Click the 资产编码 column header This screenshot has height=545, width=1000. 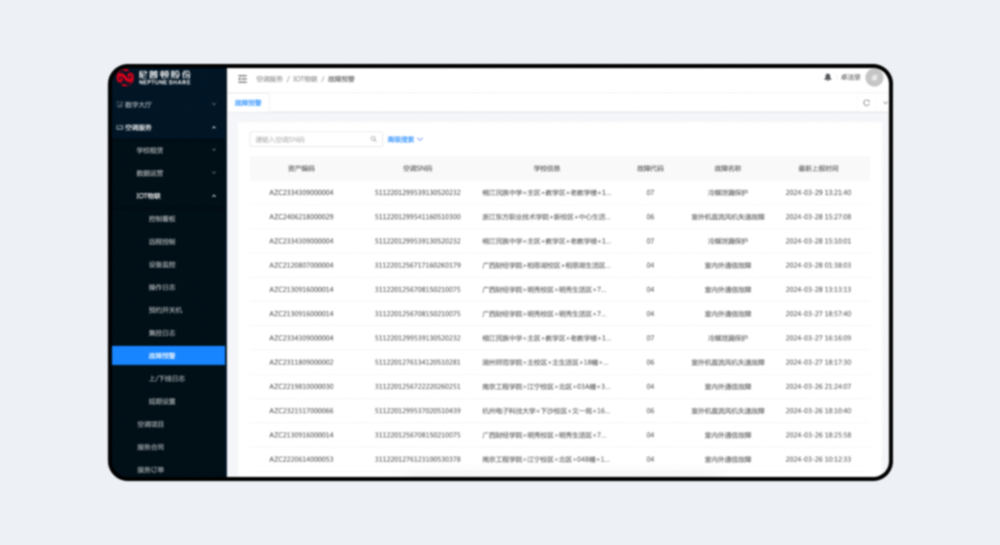coord(301,168)
